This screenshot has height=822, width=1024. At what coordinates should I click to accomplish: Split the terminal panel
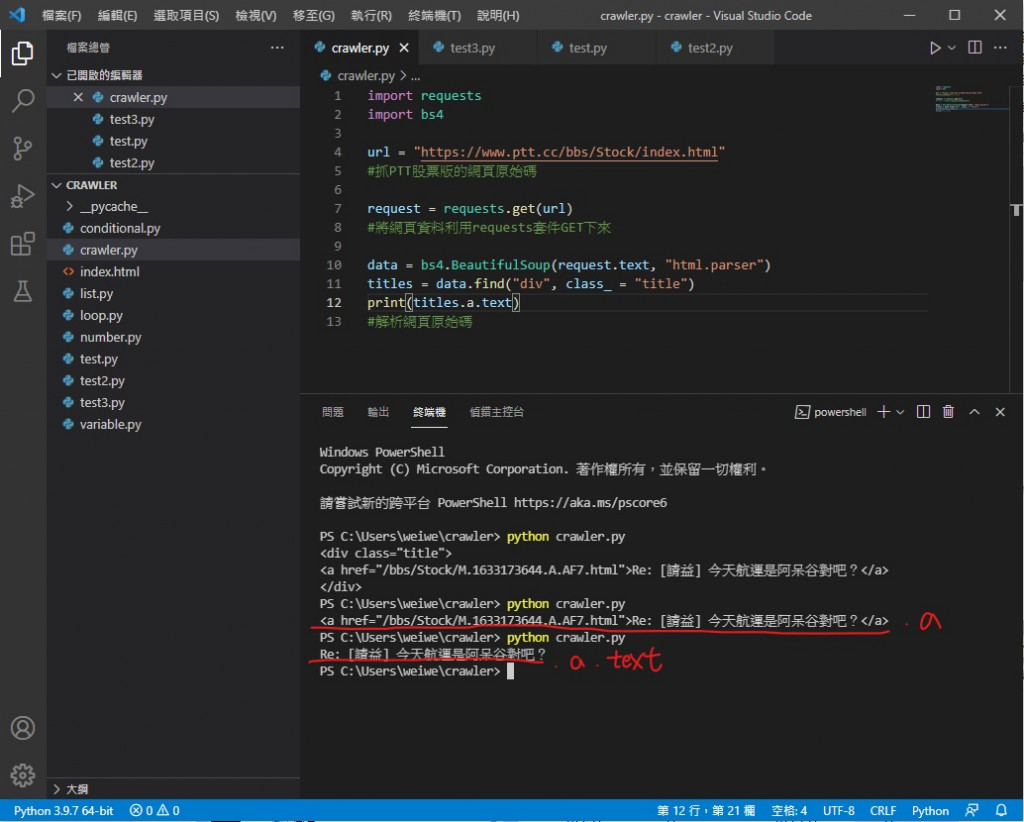(923, 412)
